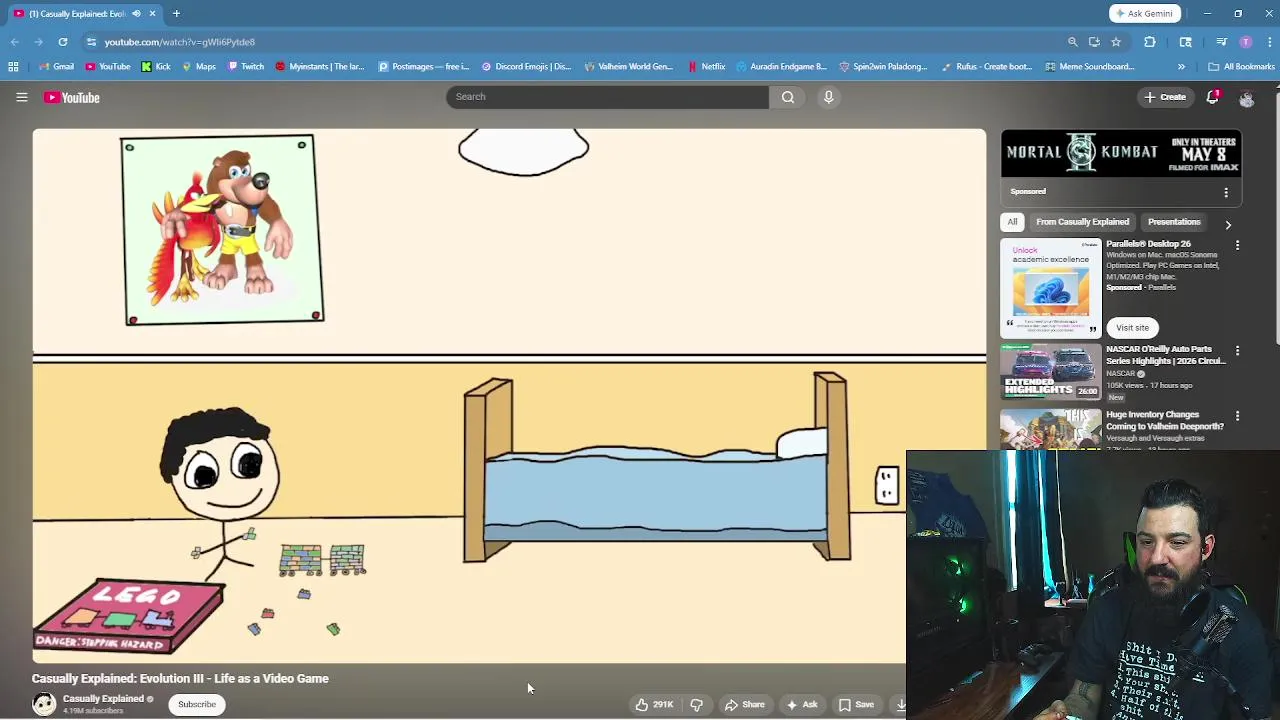Bookmark this page with star icon

1116,42
